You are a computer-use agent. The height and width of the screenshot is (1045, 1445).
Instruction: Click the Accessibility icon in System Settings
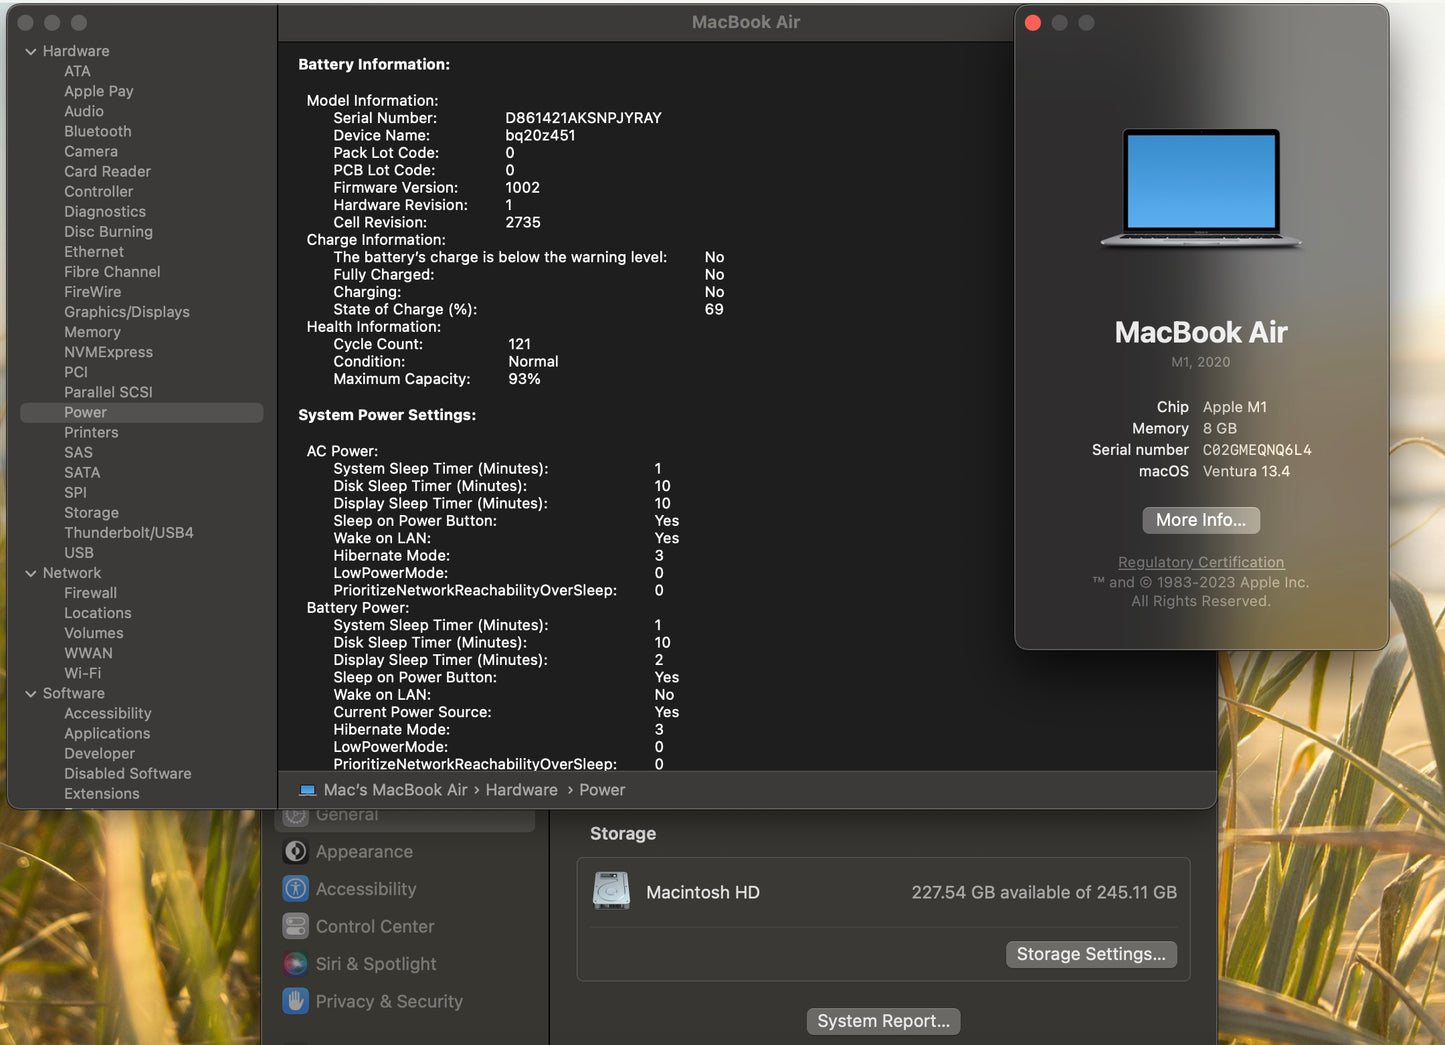click(295, 889)
